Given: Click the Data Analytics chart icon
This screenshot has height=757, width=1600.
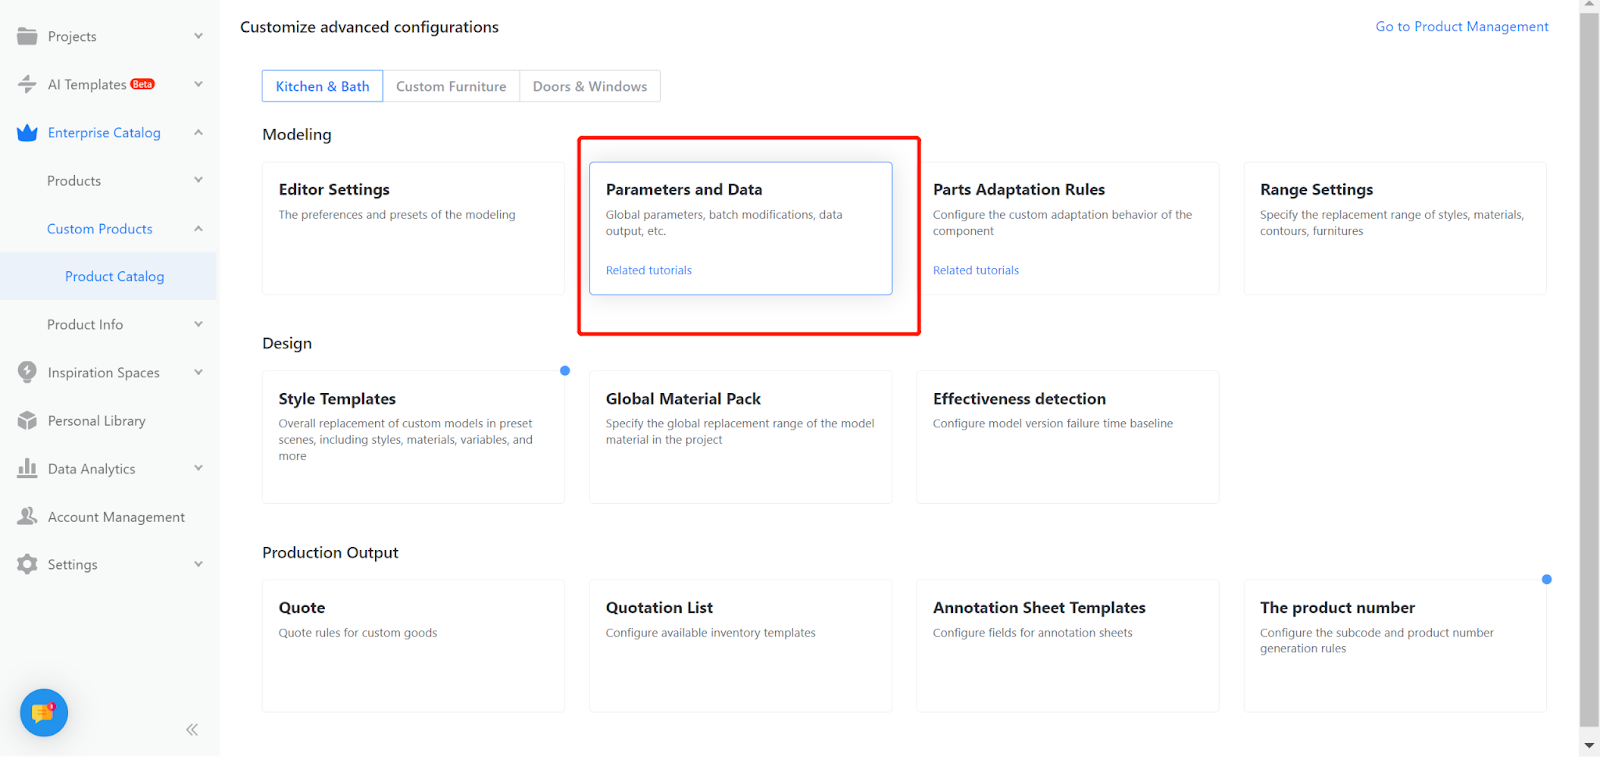Looking at the screenshot, I should [27, 468].
